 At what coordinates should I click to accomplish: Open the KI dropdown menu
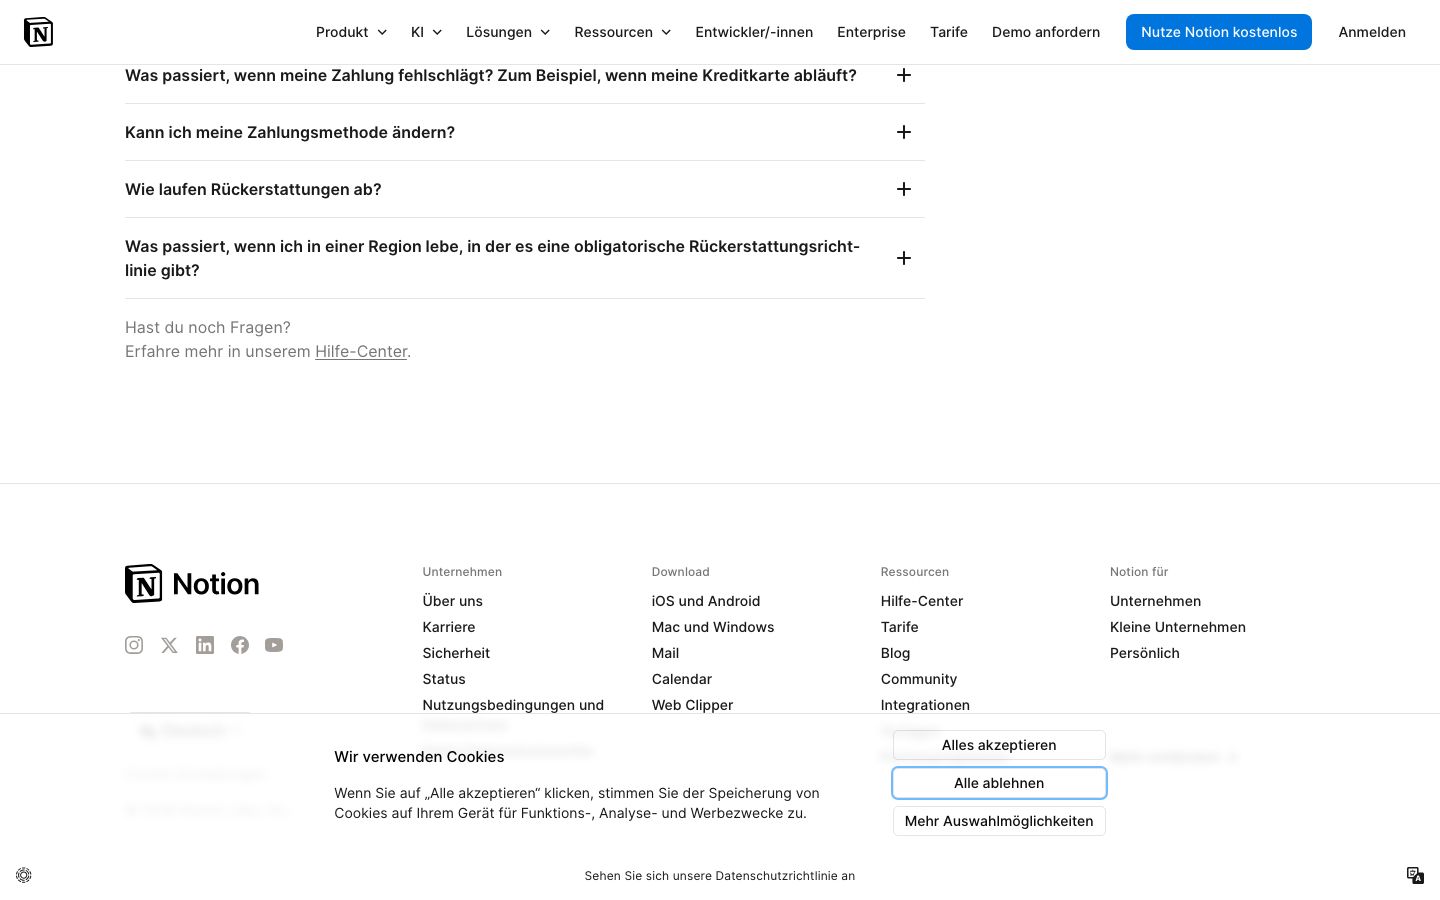pyautogui.click(x=426, y=32)
